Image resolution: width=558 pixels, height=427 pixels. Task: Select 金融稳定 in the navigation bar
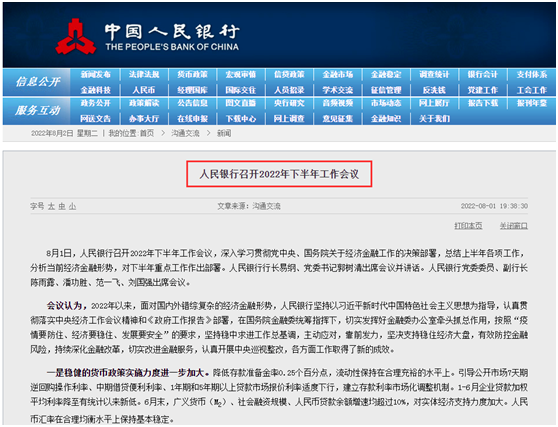tap(386, 74)
